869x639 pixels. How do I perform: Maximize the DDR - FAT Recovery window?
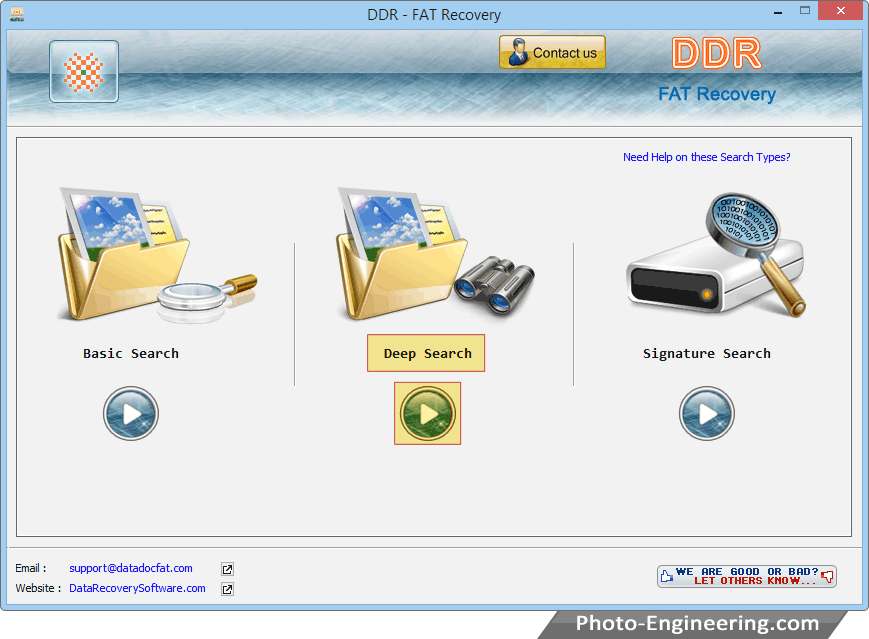point(805,11)
